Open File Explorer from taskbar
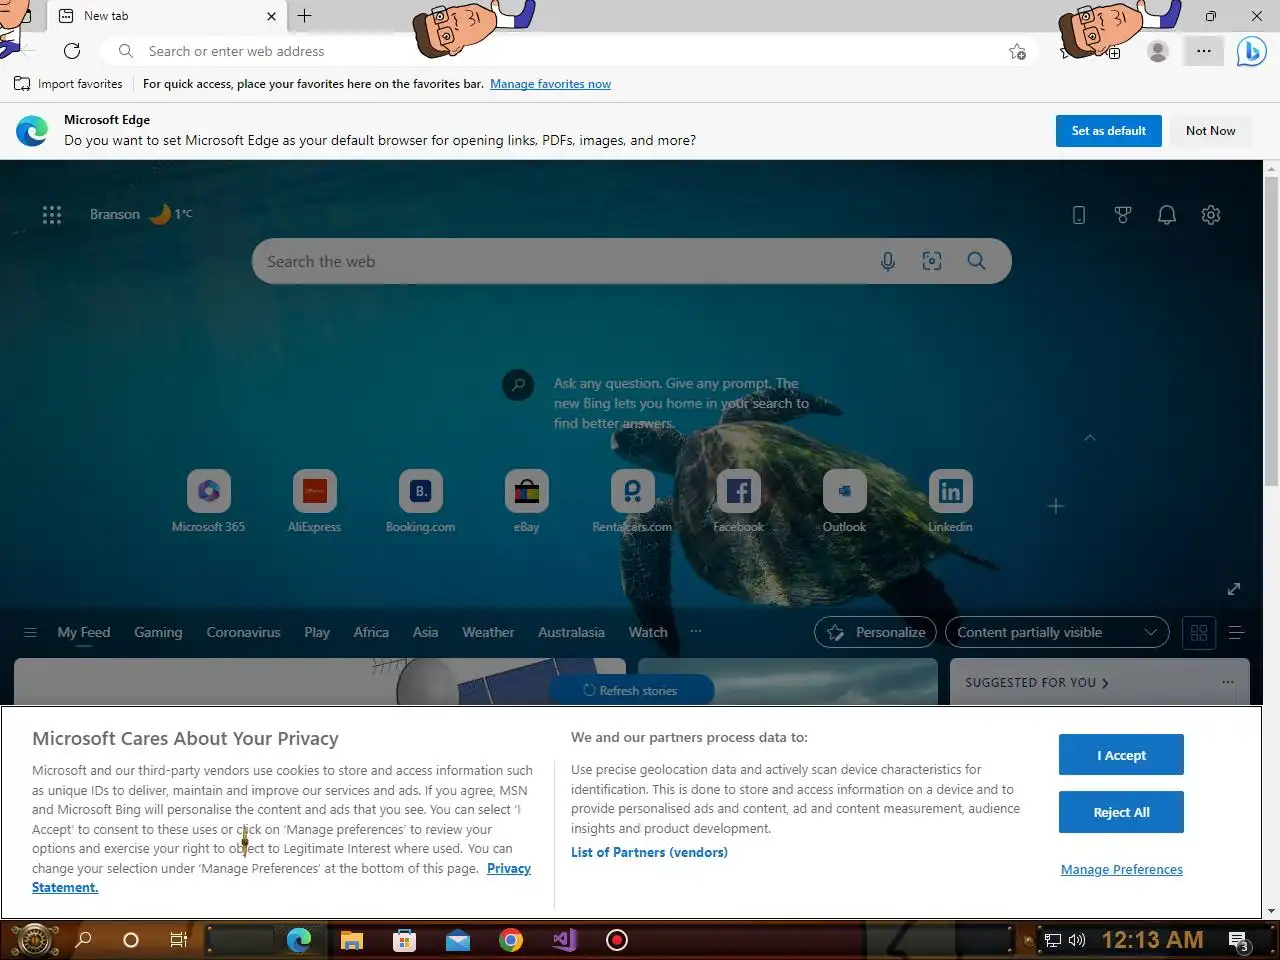 351,940
